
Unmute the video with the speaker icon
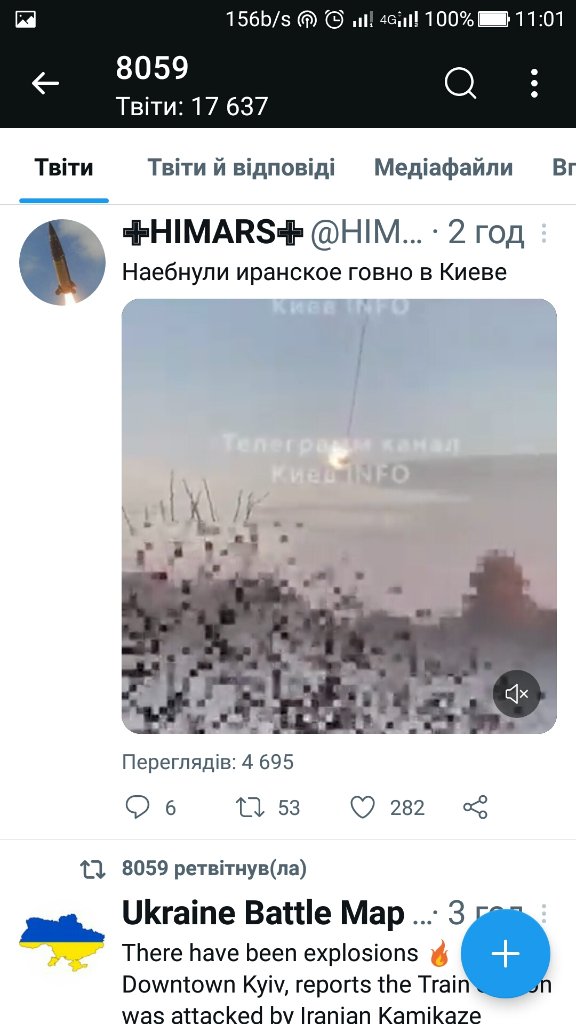click(517, 694)
